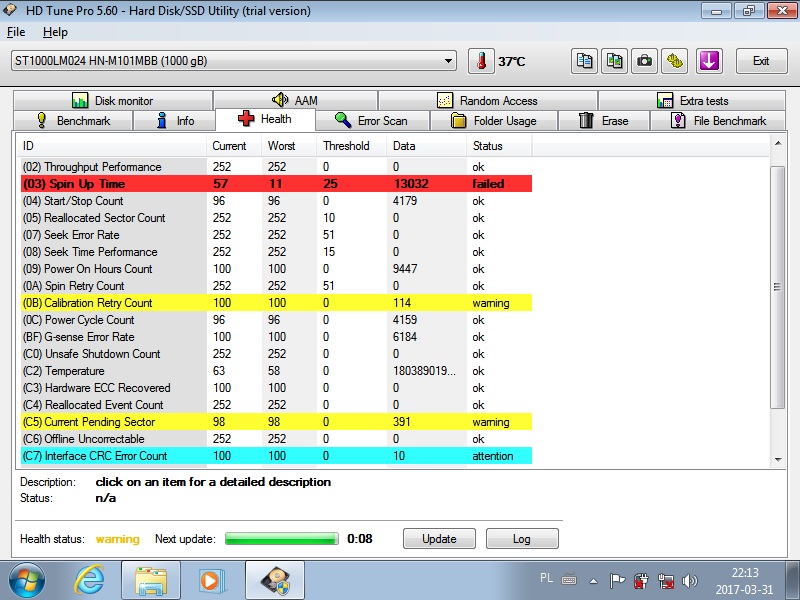The height and width of the screenshot is (600, 800).
Task: Click the Worst column header
Action: click(289, 146)
